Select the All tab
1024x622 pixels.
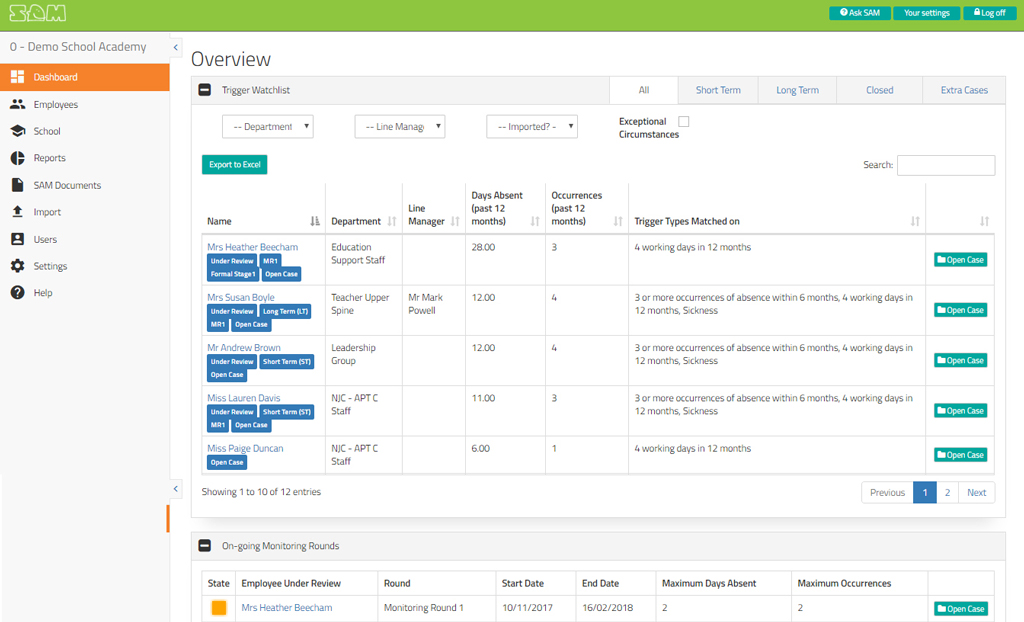[x=644, y=90]
